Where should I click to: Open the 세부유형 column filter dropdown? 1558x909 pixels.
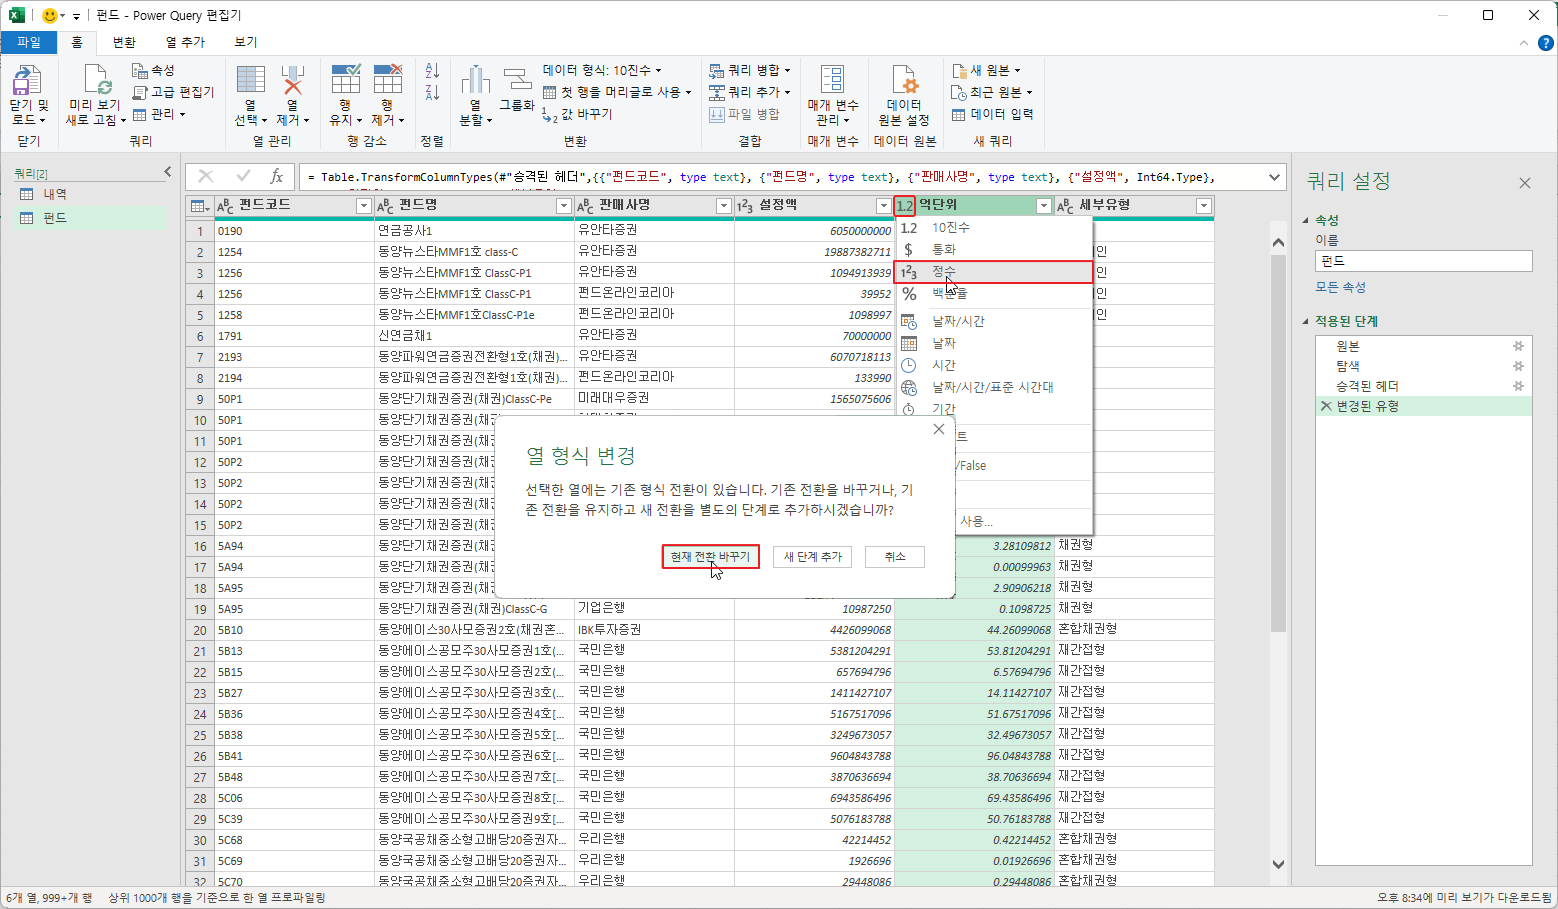tap(1204, 206)
